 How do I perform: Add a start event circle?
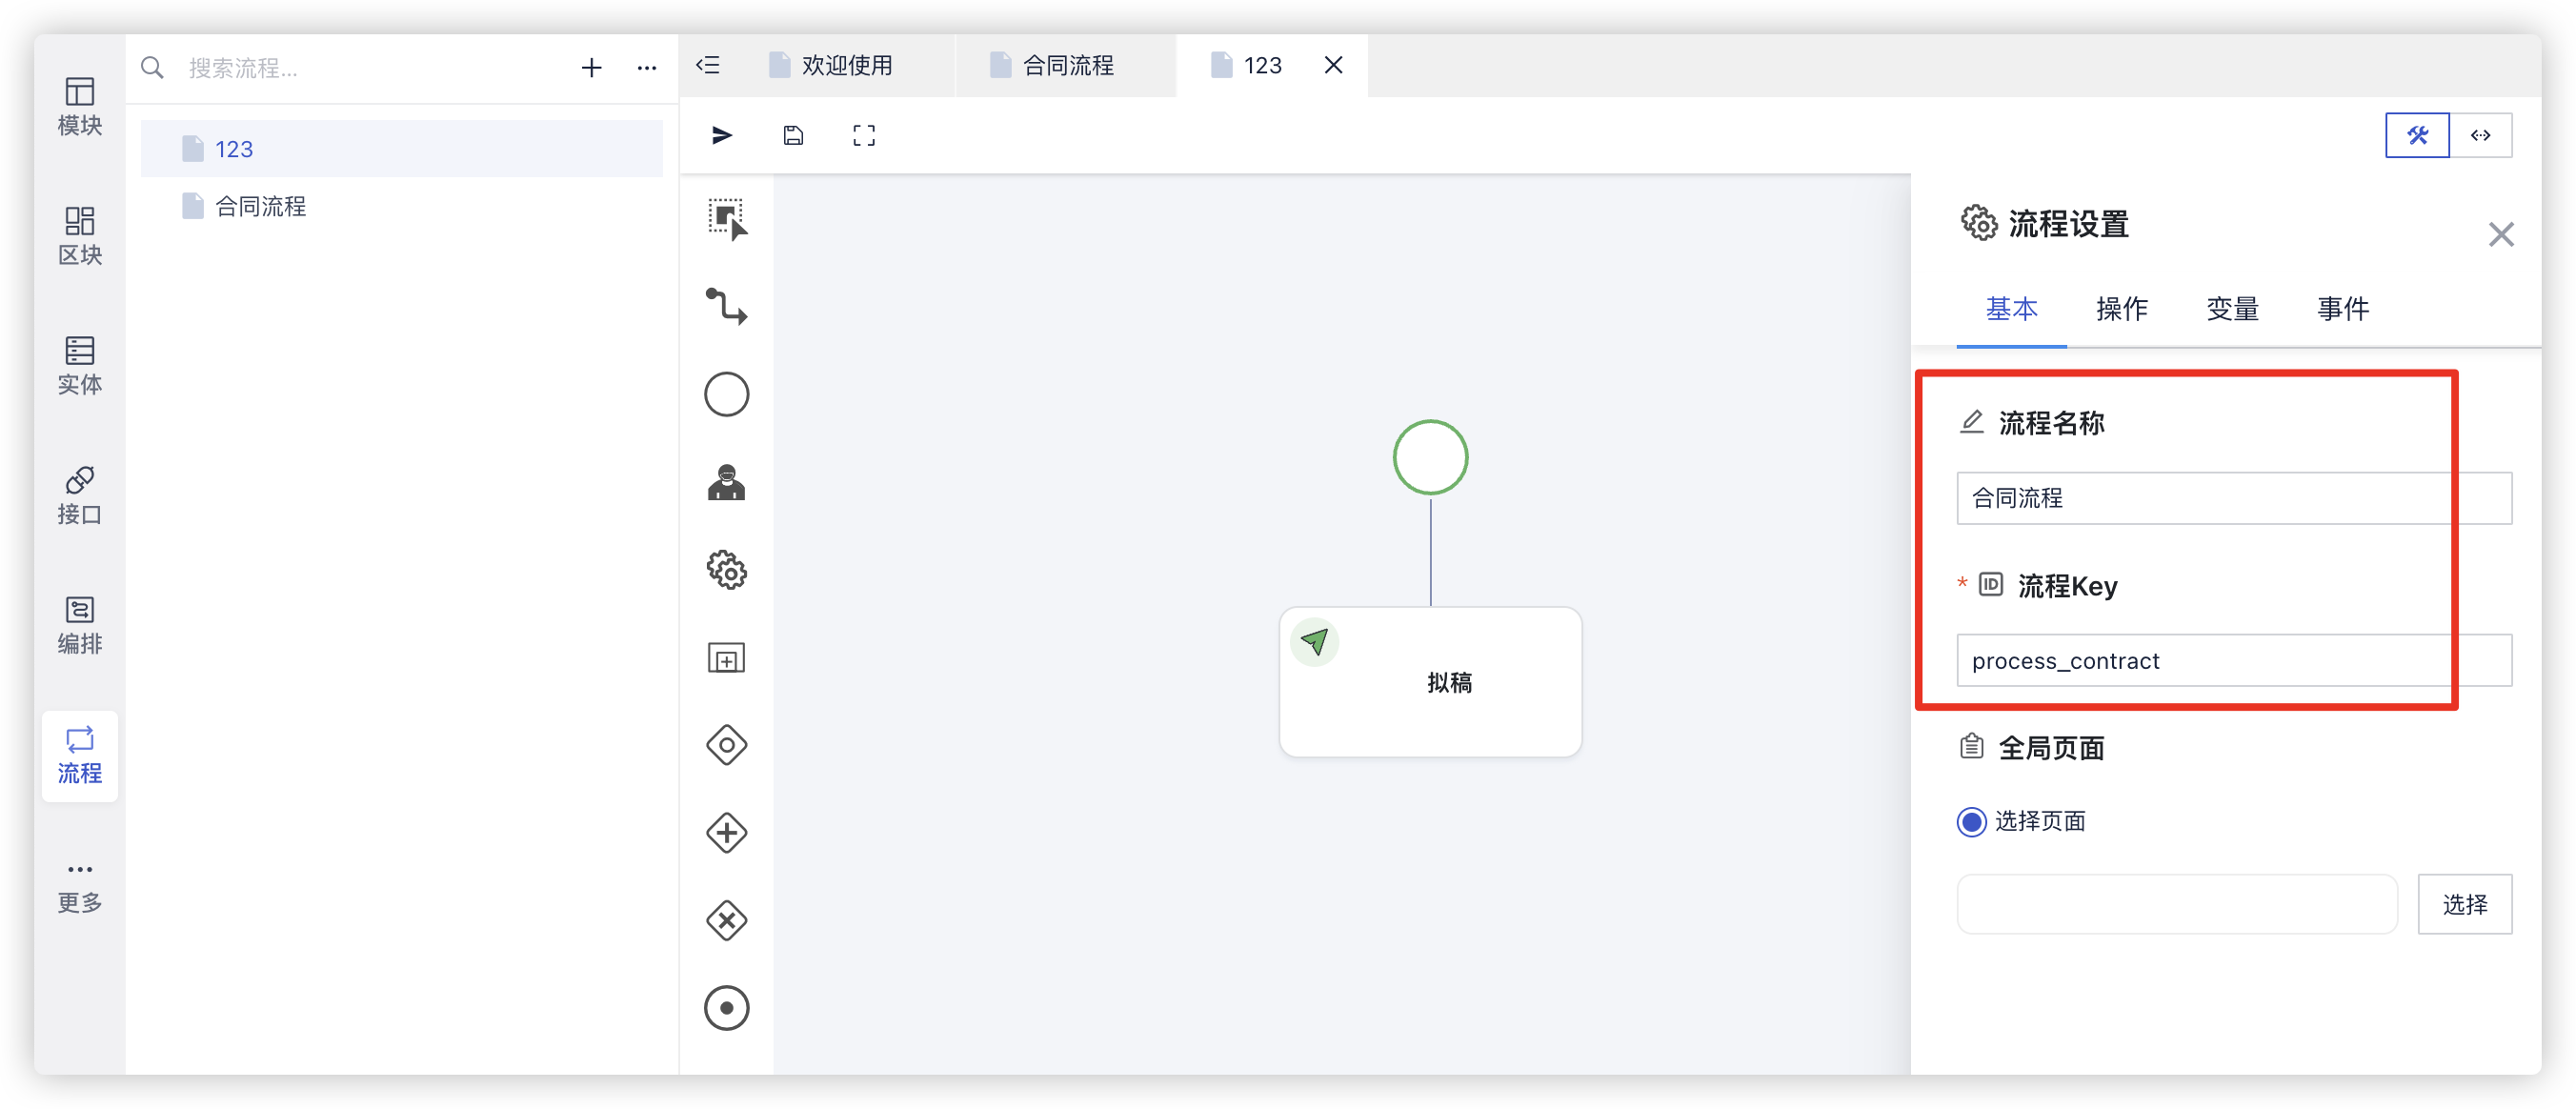click(x=727, y=394)
